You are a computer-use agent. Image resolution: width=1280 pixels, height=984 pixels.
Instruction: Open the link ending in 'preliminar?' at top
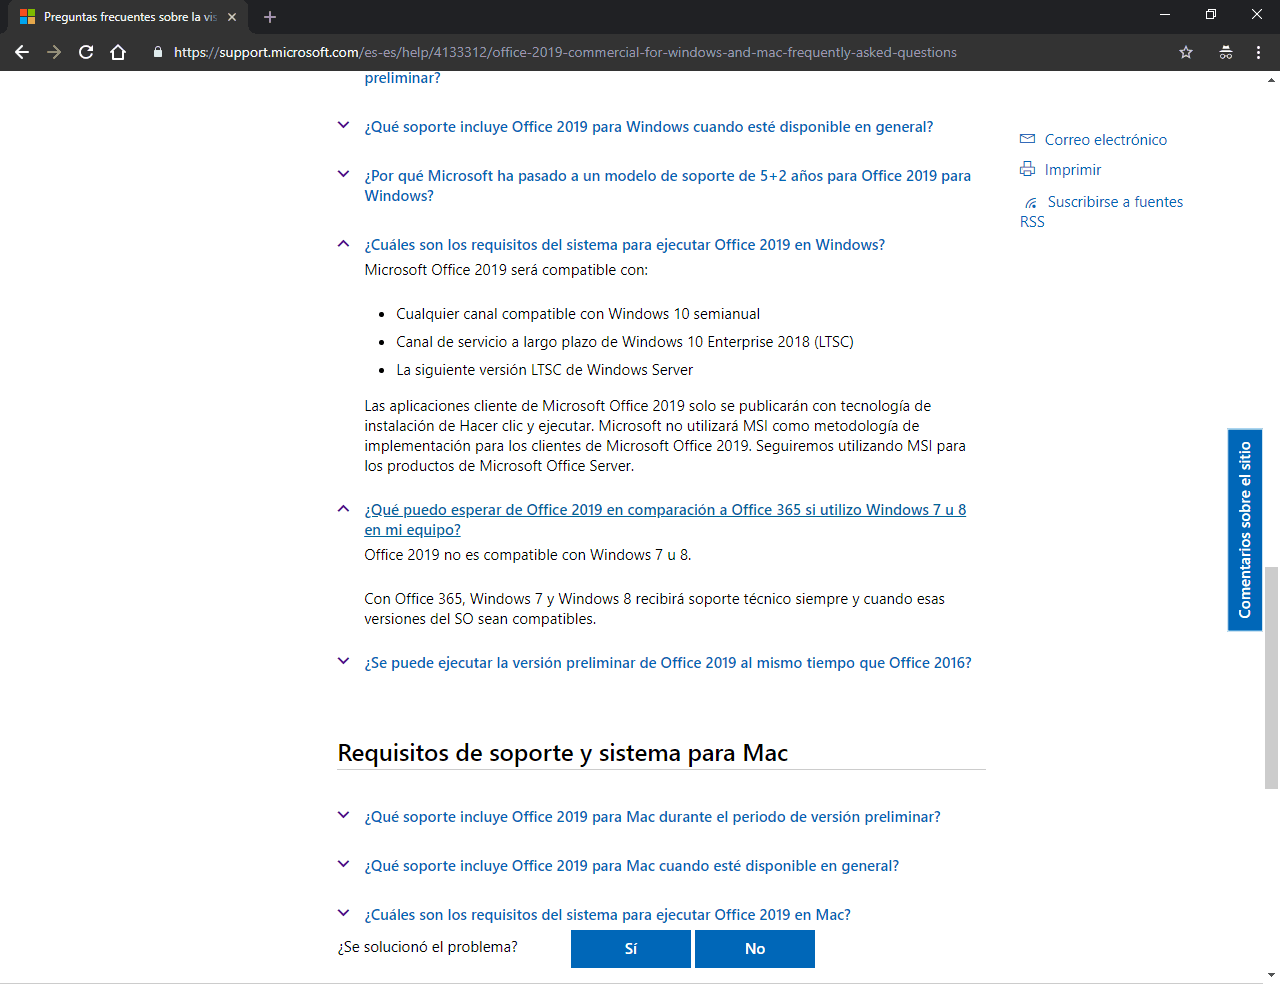(402, 78)
